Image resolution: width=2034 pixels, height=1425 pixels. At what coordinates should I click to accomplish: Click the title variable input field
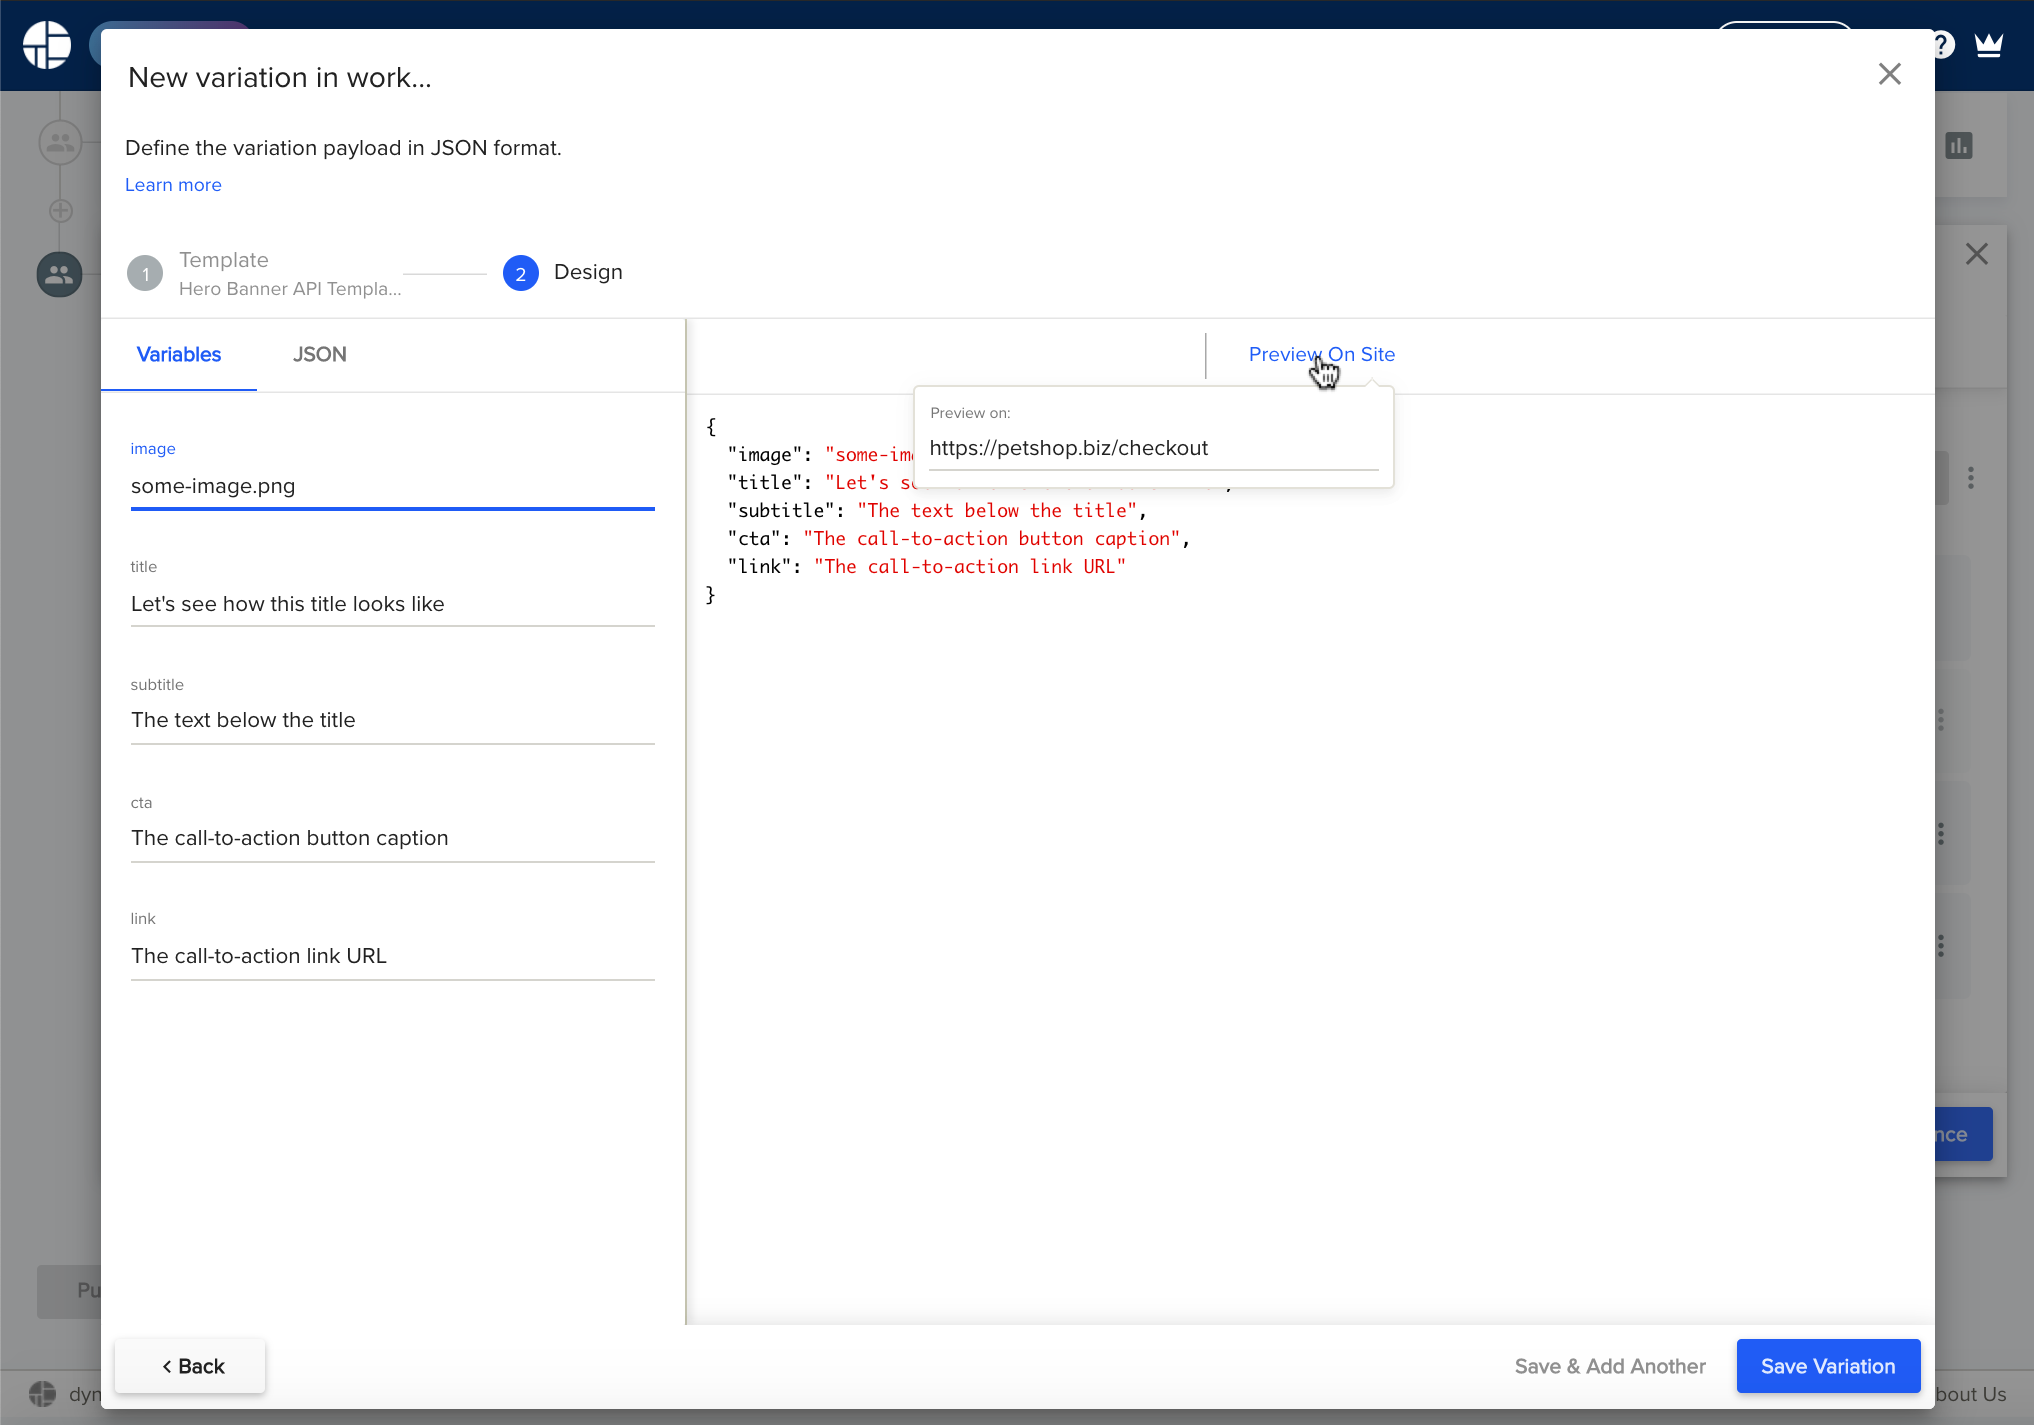click(392, 604)
